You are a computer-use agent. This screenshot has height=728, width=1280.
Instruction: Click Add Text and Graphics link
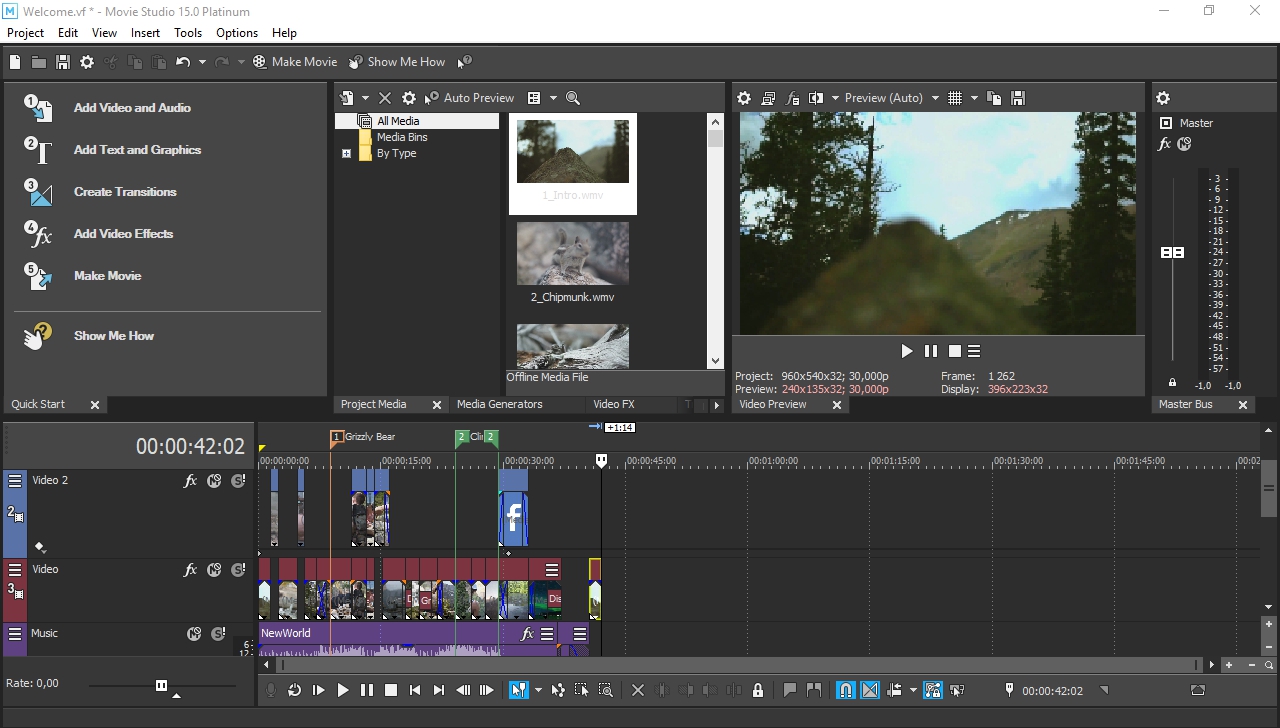click(137, 150)
